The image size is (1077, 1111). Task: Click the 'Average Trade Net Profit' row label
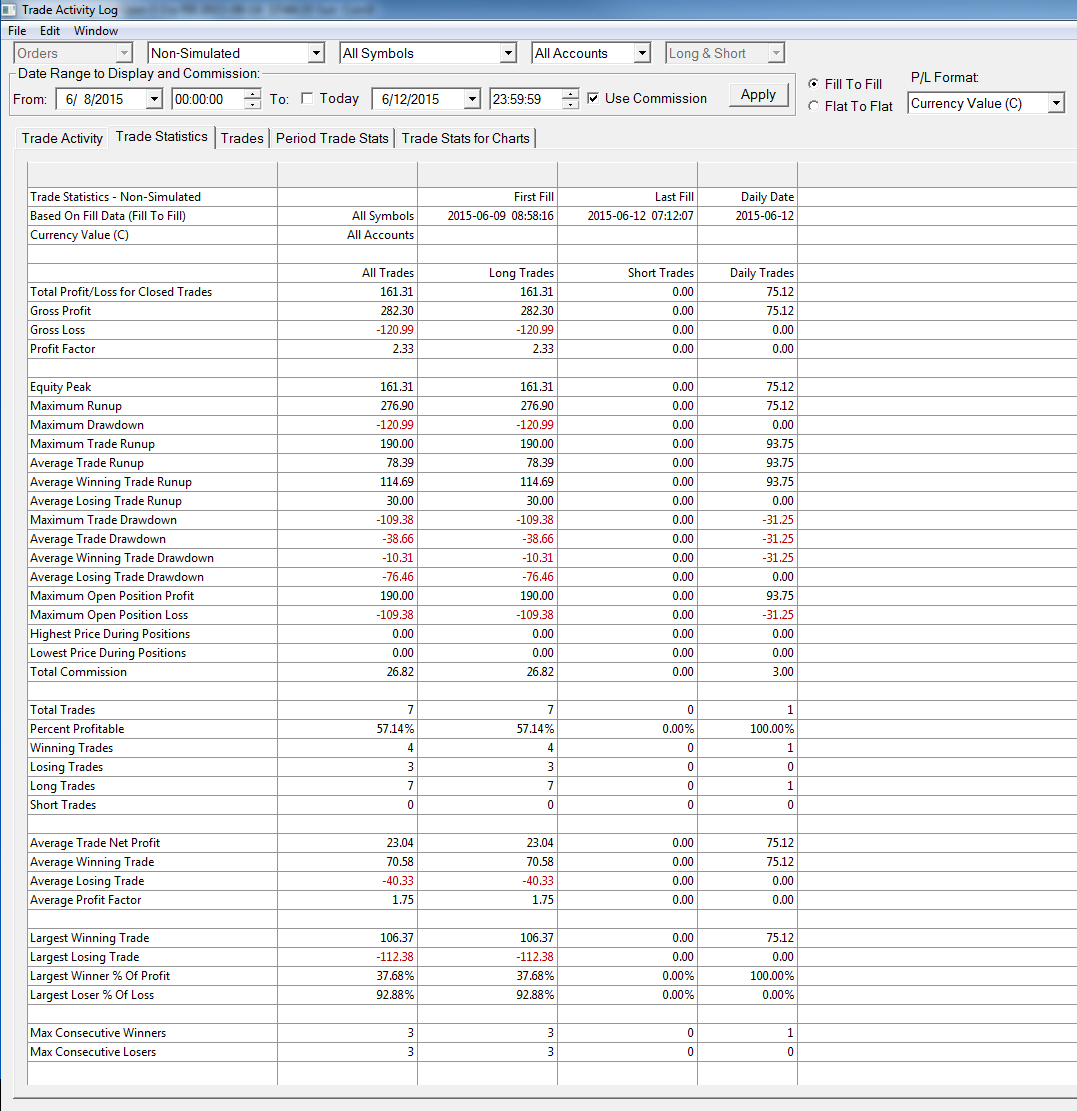point(95,843)
